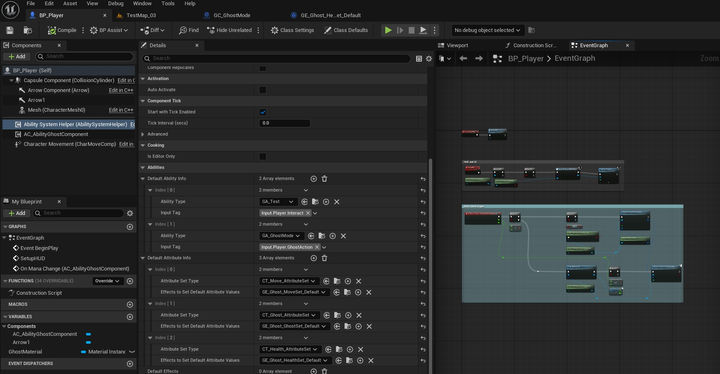Viewport: 720px width, 374px height.
Task: Add element to Default Ability Info array
Action: click(x=314, y=179)
